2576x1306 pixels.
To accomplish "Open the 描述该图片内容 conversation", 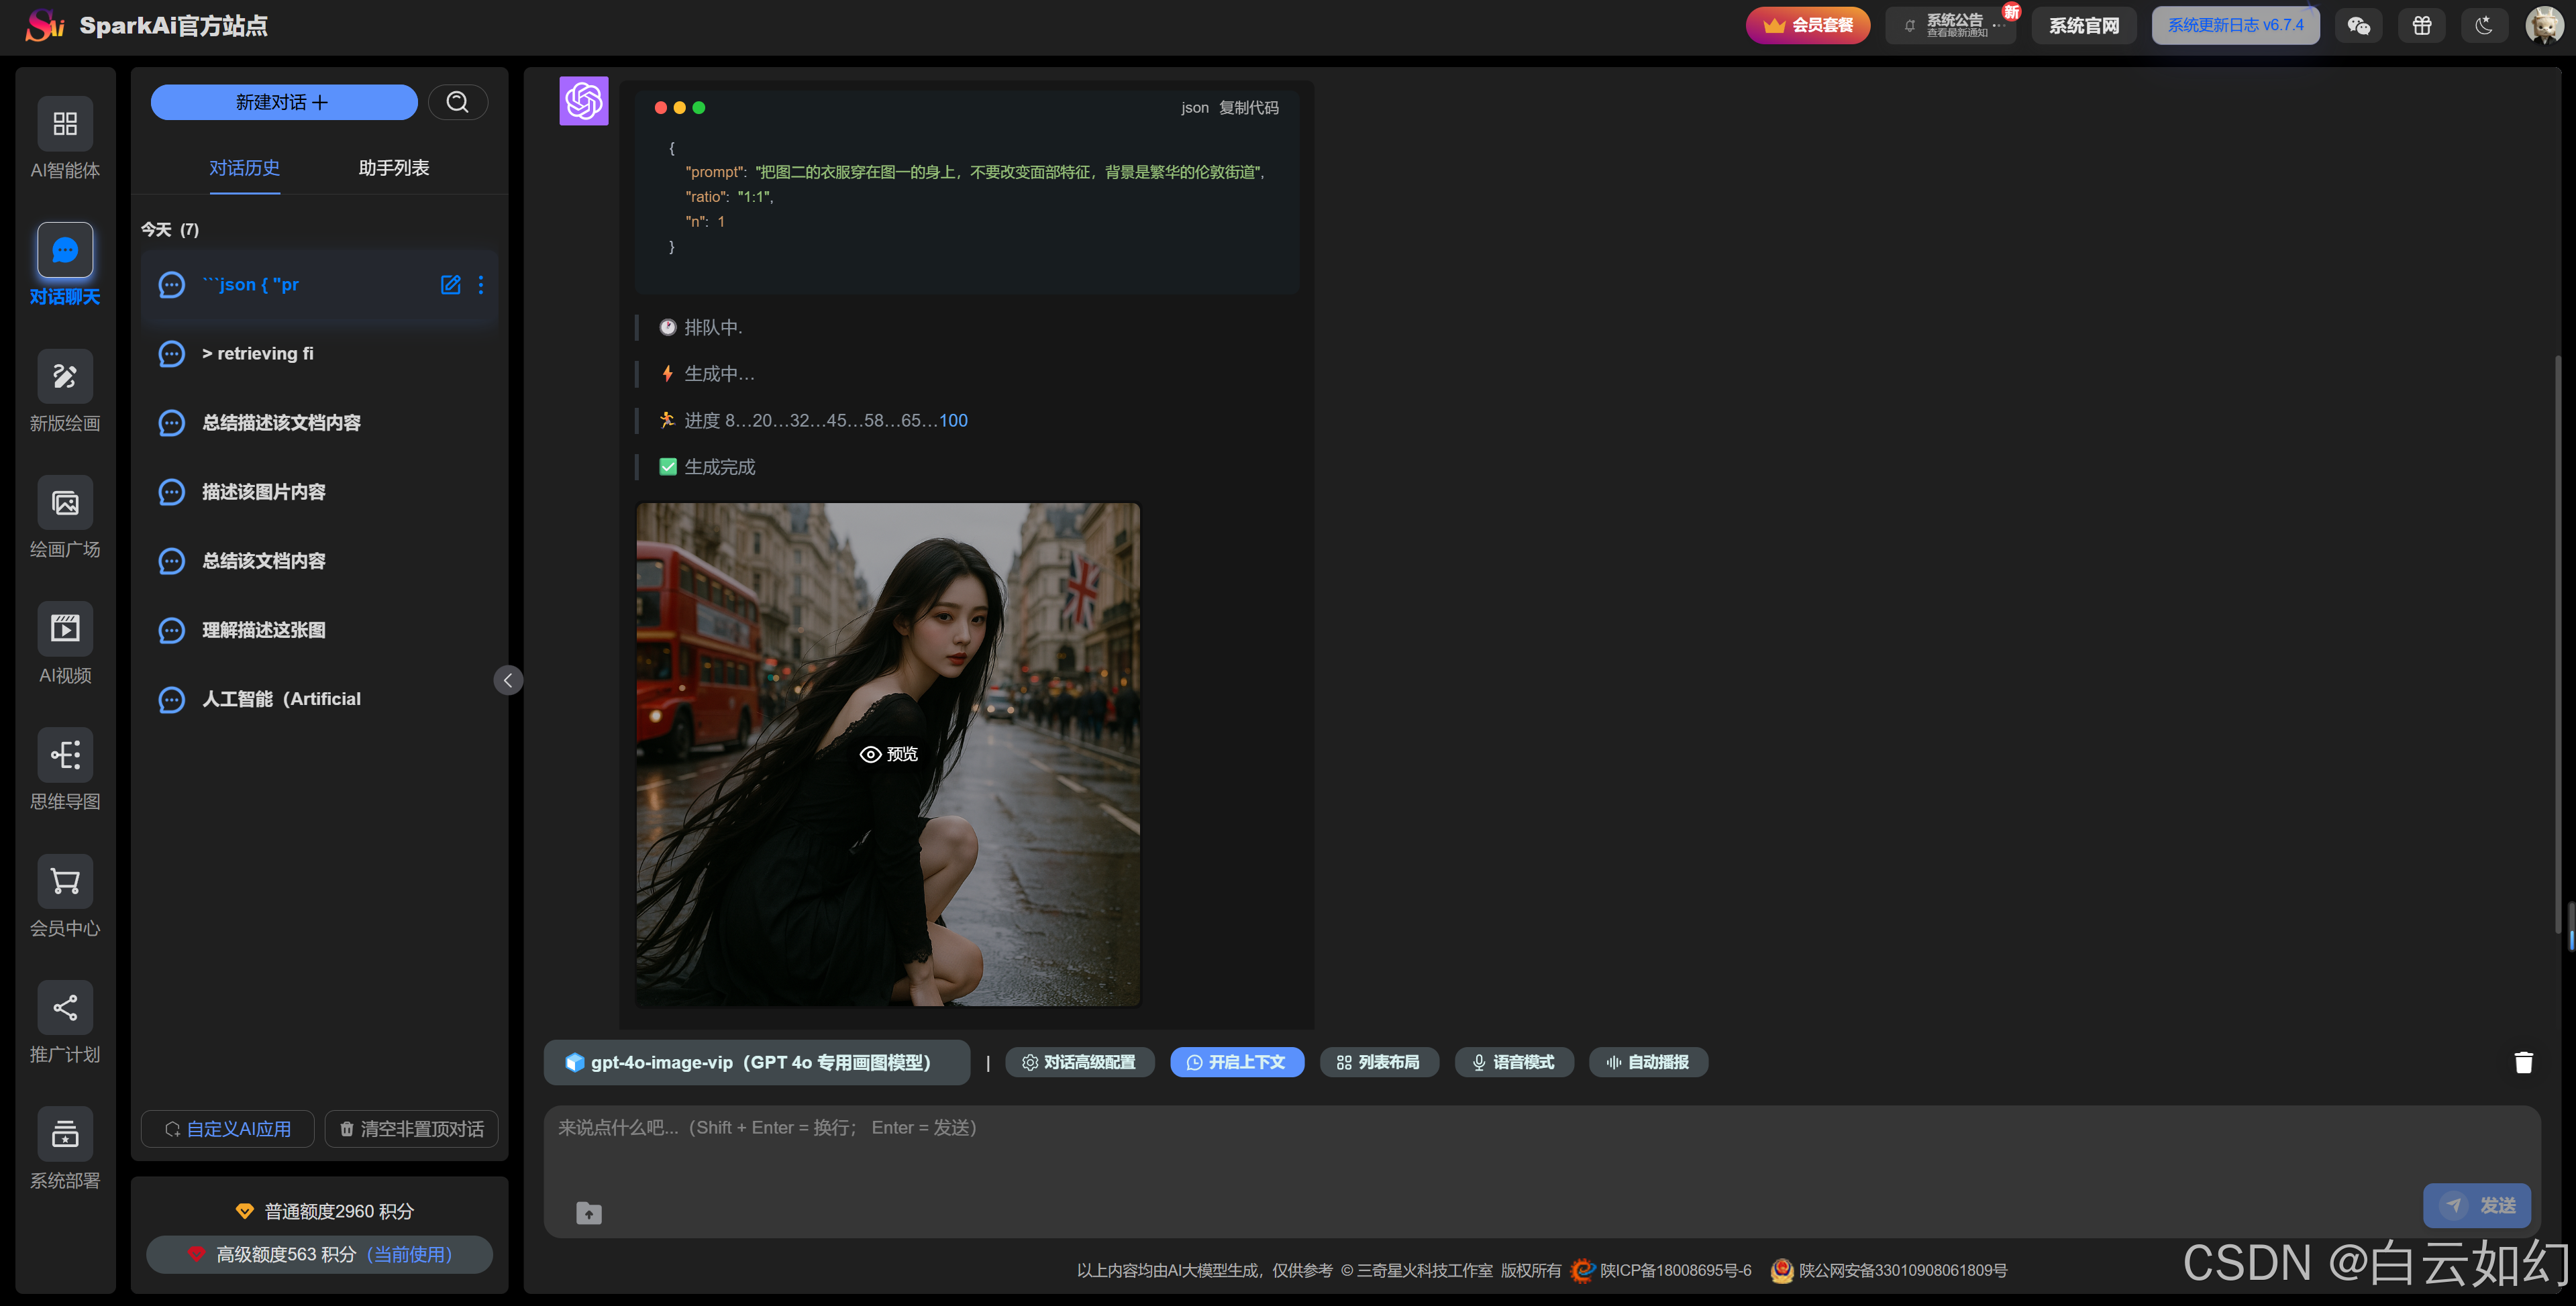I will [320, 492].
